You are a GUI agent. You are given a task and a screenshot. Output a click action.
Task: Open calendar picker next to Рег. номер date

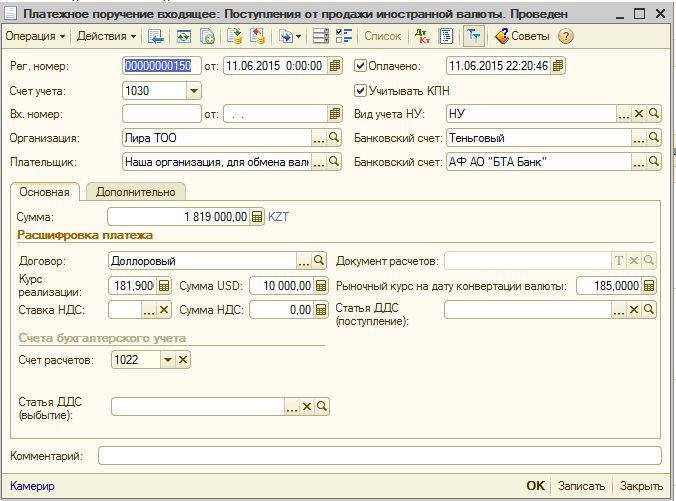pyautogui.click(x=335, y=66)
